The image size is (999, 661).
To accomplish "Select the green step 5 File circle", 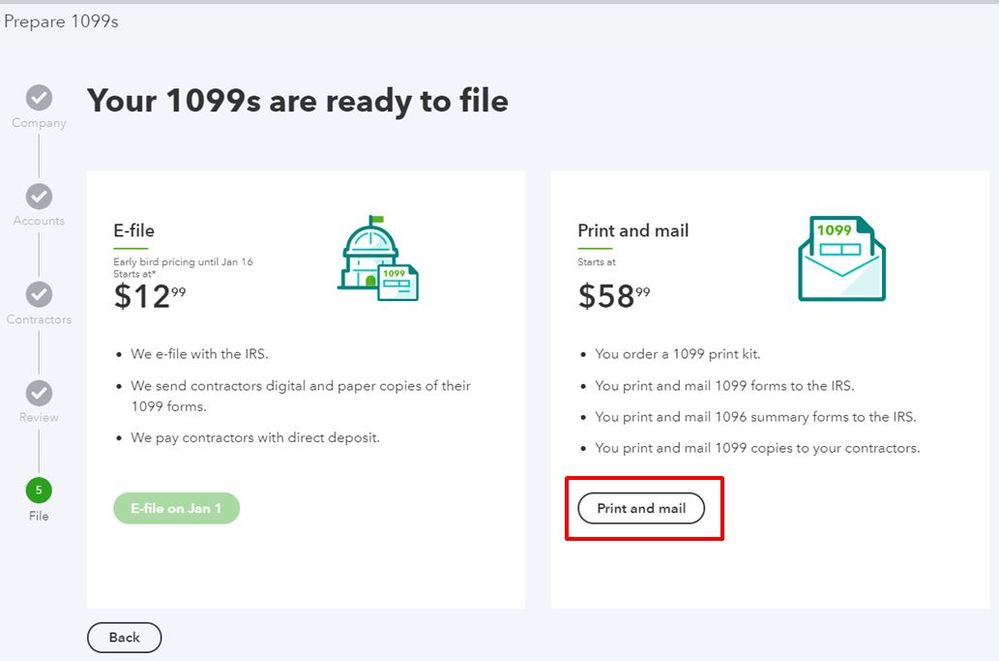I will [39, 490].
